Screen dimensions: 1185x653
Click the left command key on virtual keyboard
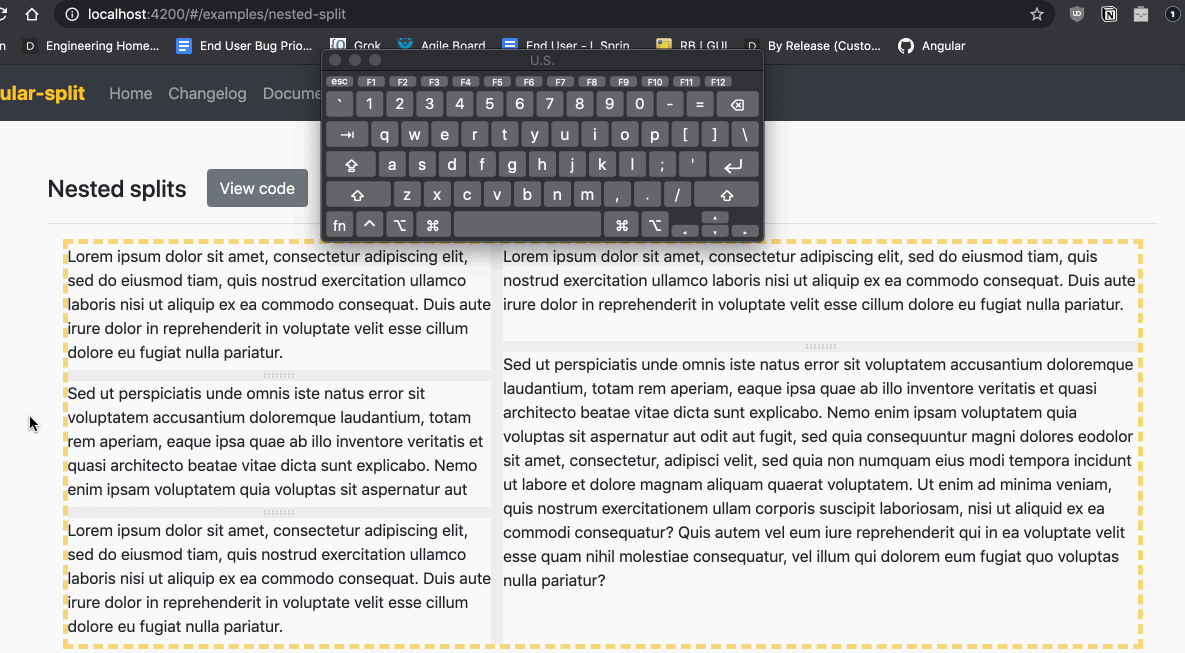point(433,225)
